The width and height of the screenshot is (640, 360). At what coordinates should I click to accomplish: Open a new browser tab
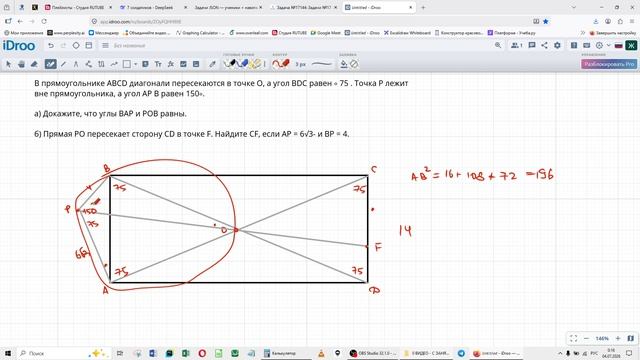point(423,7)
